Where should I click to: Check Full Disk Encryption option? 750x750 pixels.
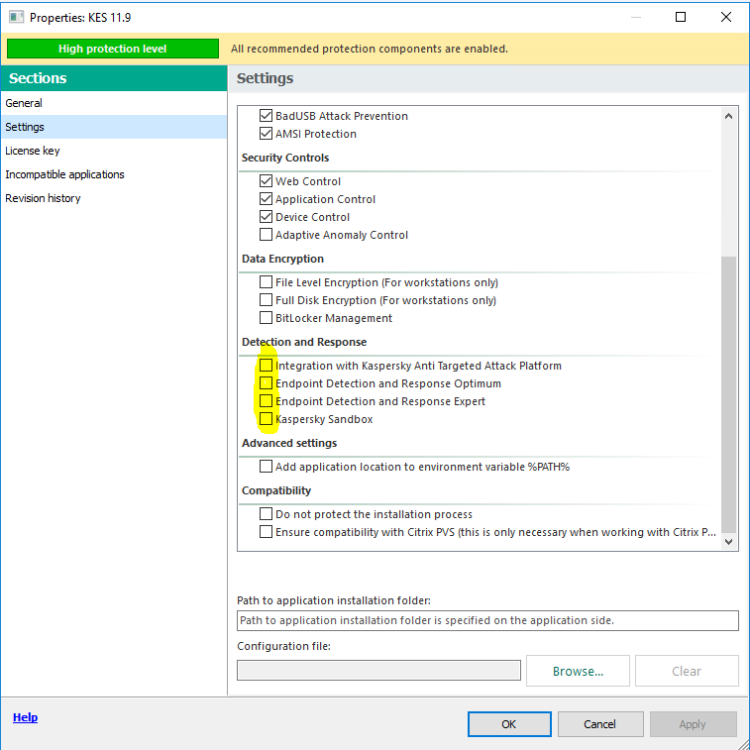[x=266, y=300]
